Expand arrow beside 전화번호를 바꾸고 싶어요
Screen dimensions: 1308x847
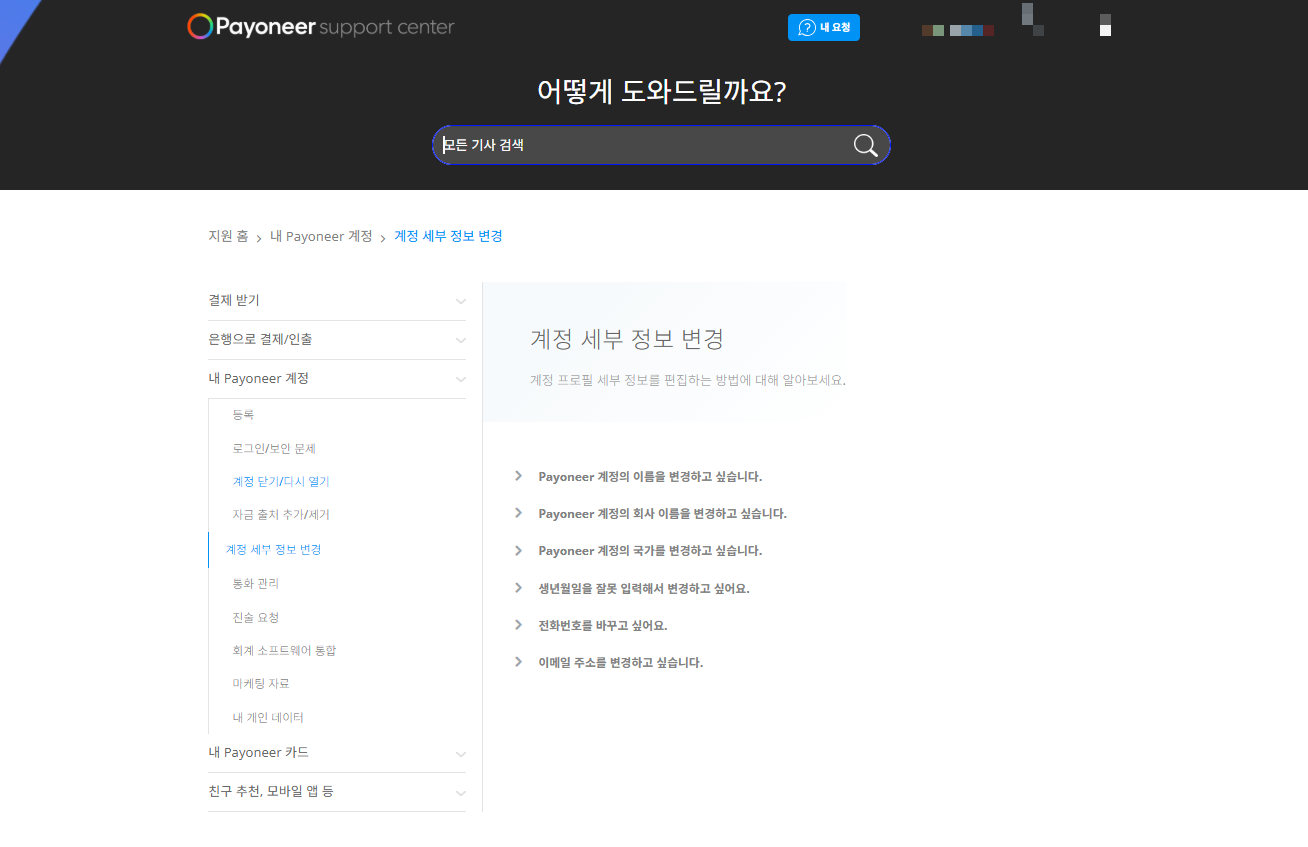click(518, 624)
